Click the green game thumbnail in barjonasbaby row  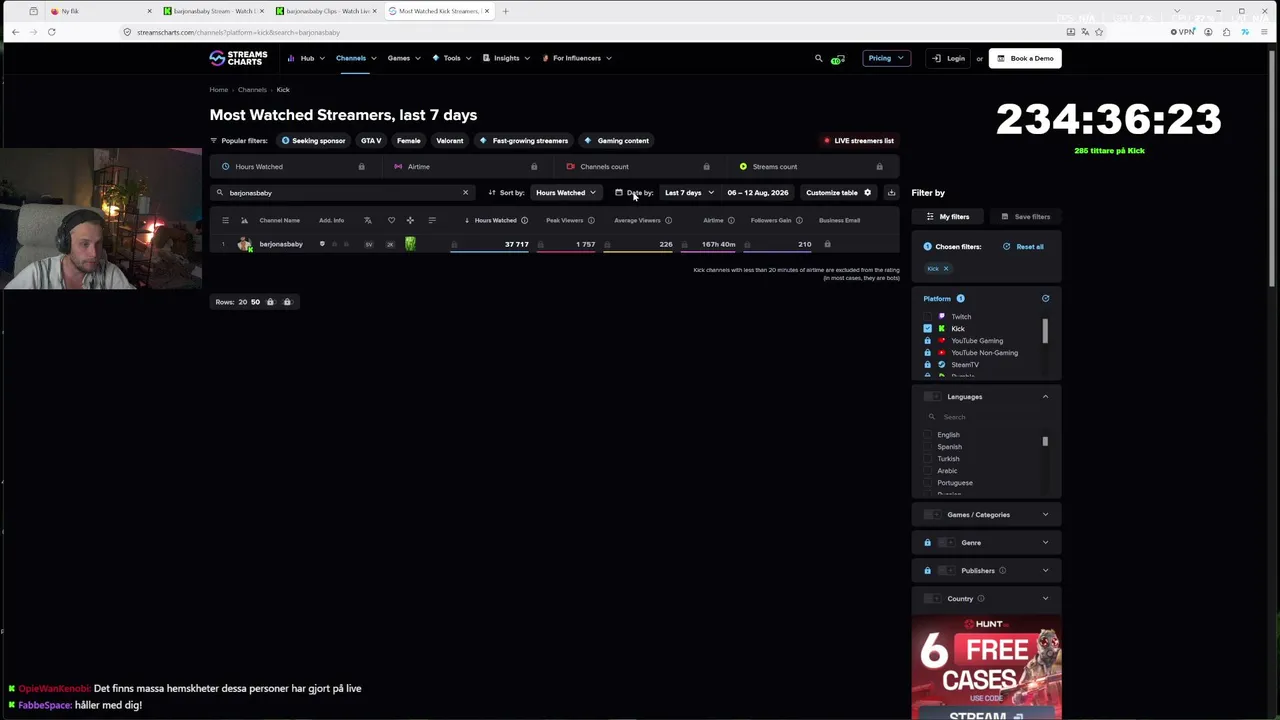tap(410, 244)
